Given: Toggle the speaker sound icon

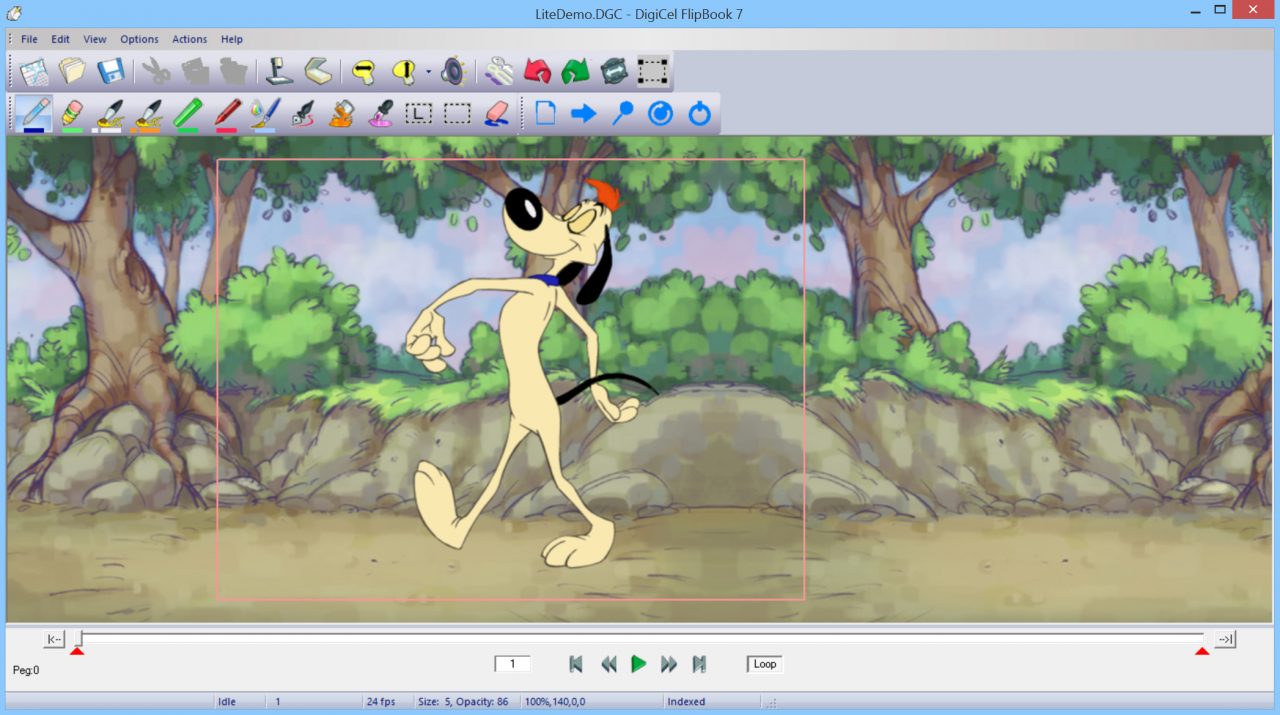Looking at the screenshot, I should coord(453,71).
